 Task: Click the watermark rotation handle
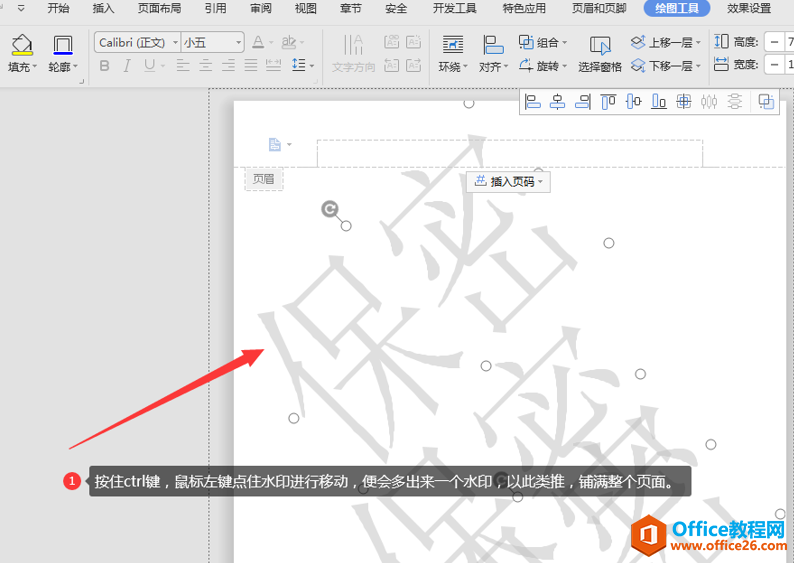pyautogui.click(x=330, y=209)
